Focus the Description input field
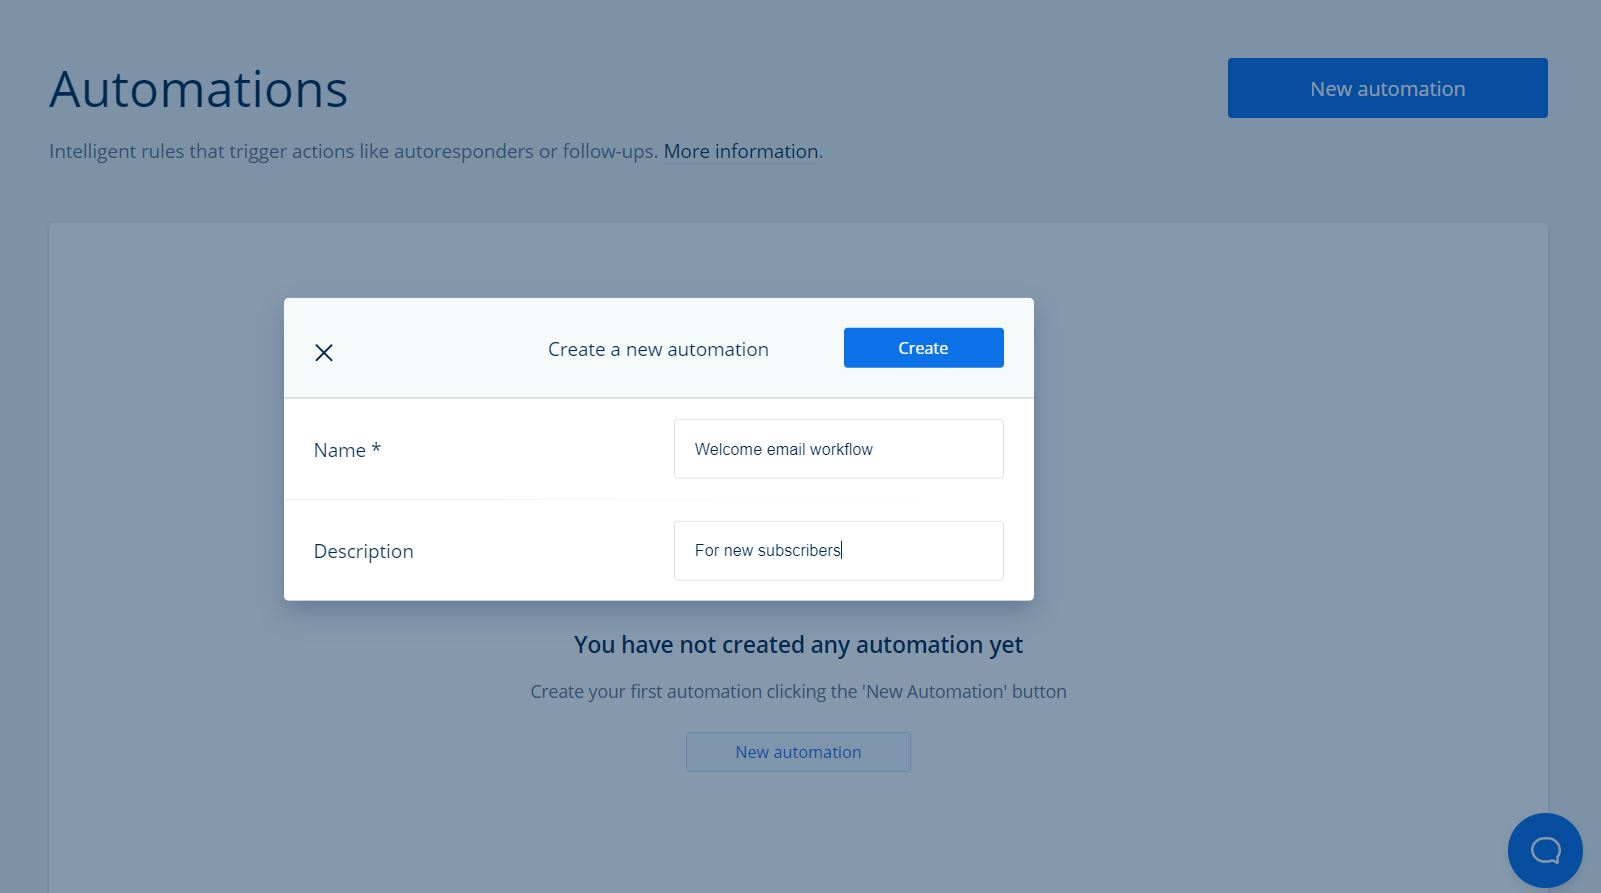 (838, 551)
